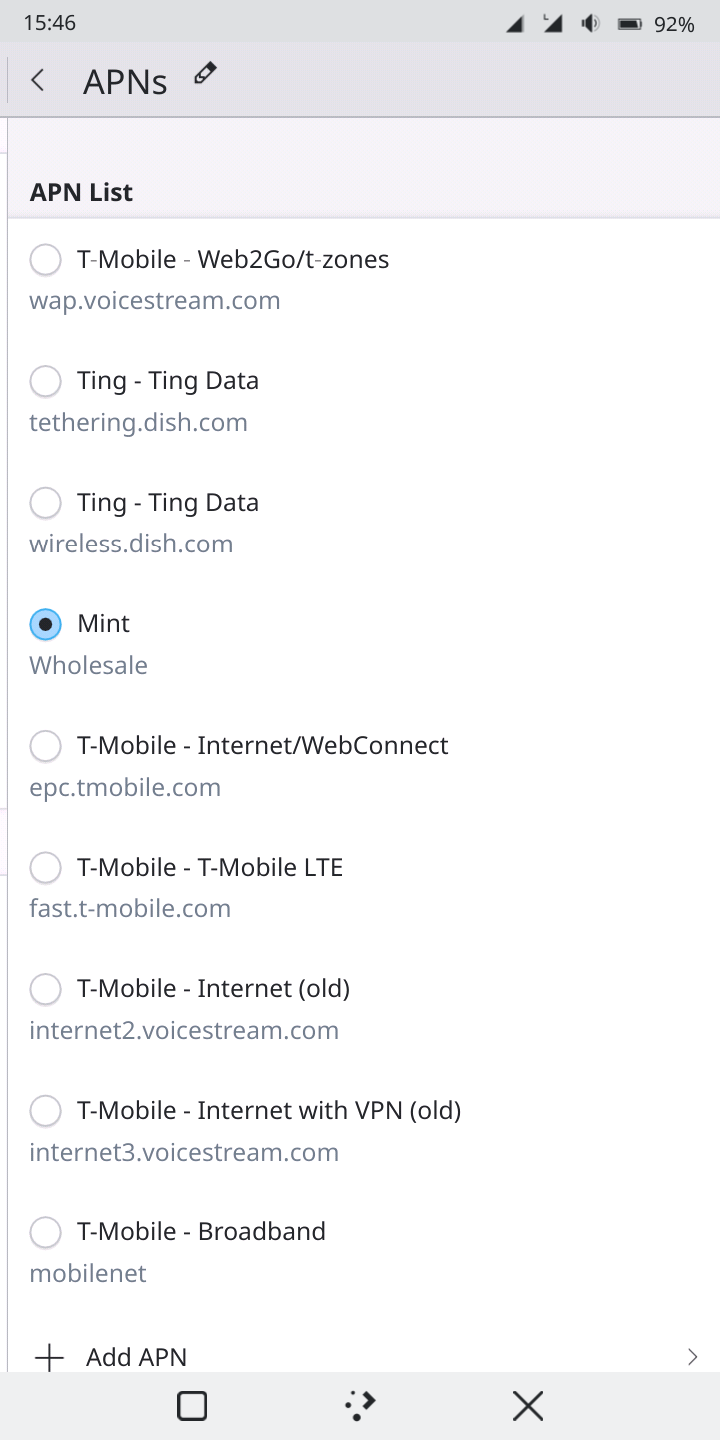Click the plus icon for Add APN
This screenshot has height=1440, width=720.
coord(49,1357)
